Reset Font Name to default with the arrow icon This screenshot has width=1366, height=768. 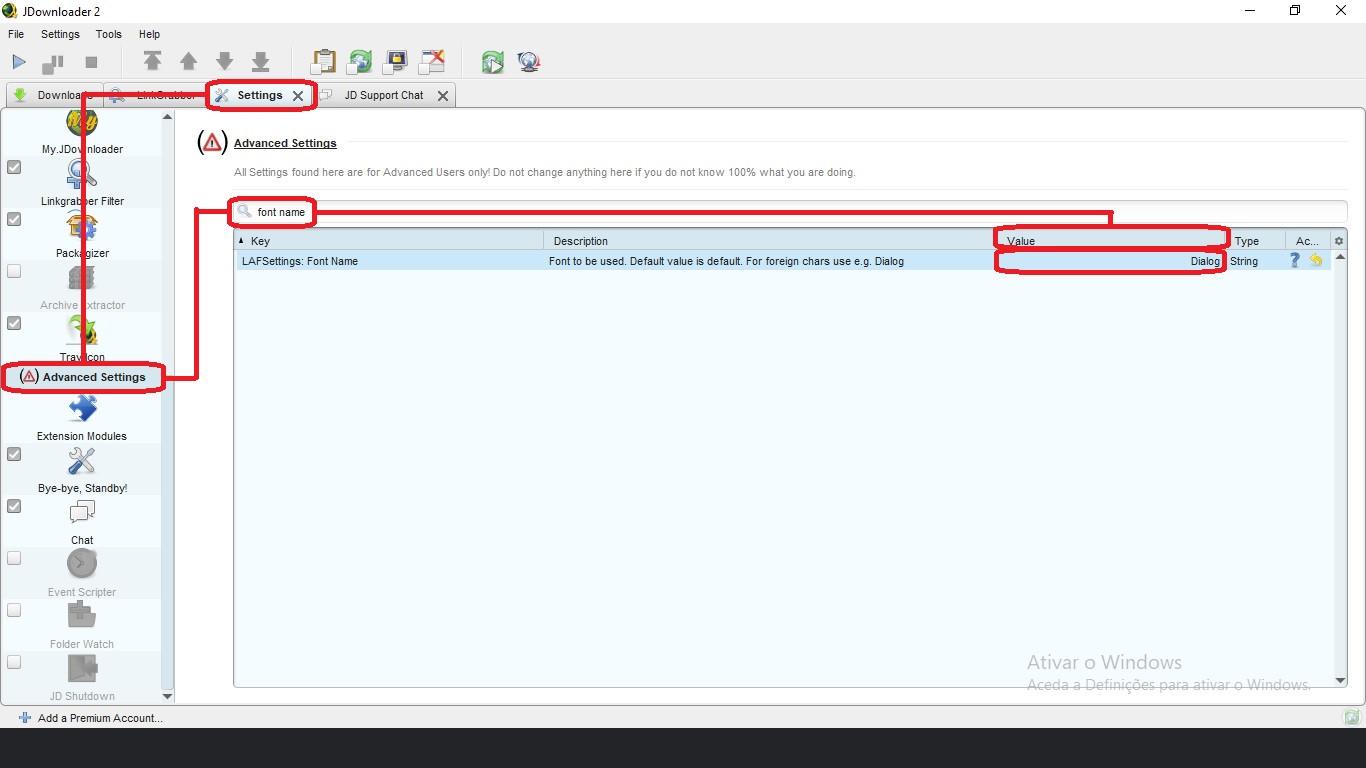click(x=1316, y=260)
